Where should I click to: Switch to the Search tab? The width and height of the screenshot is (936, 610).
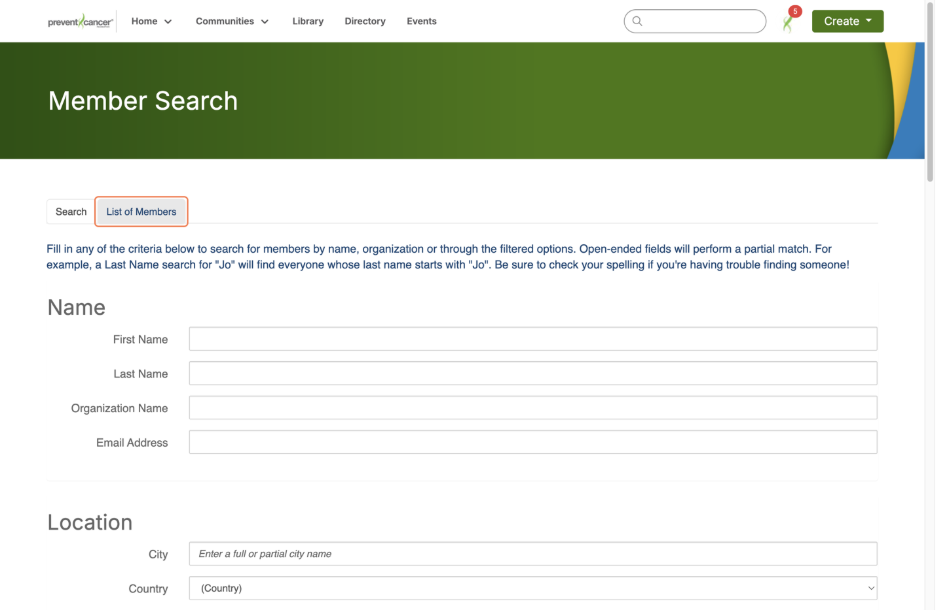coord(71,212)
